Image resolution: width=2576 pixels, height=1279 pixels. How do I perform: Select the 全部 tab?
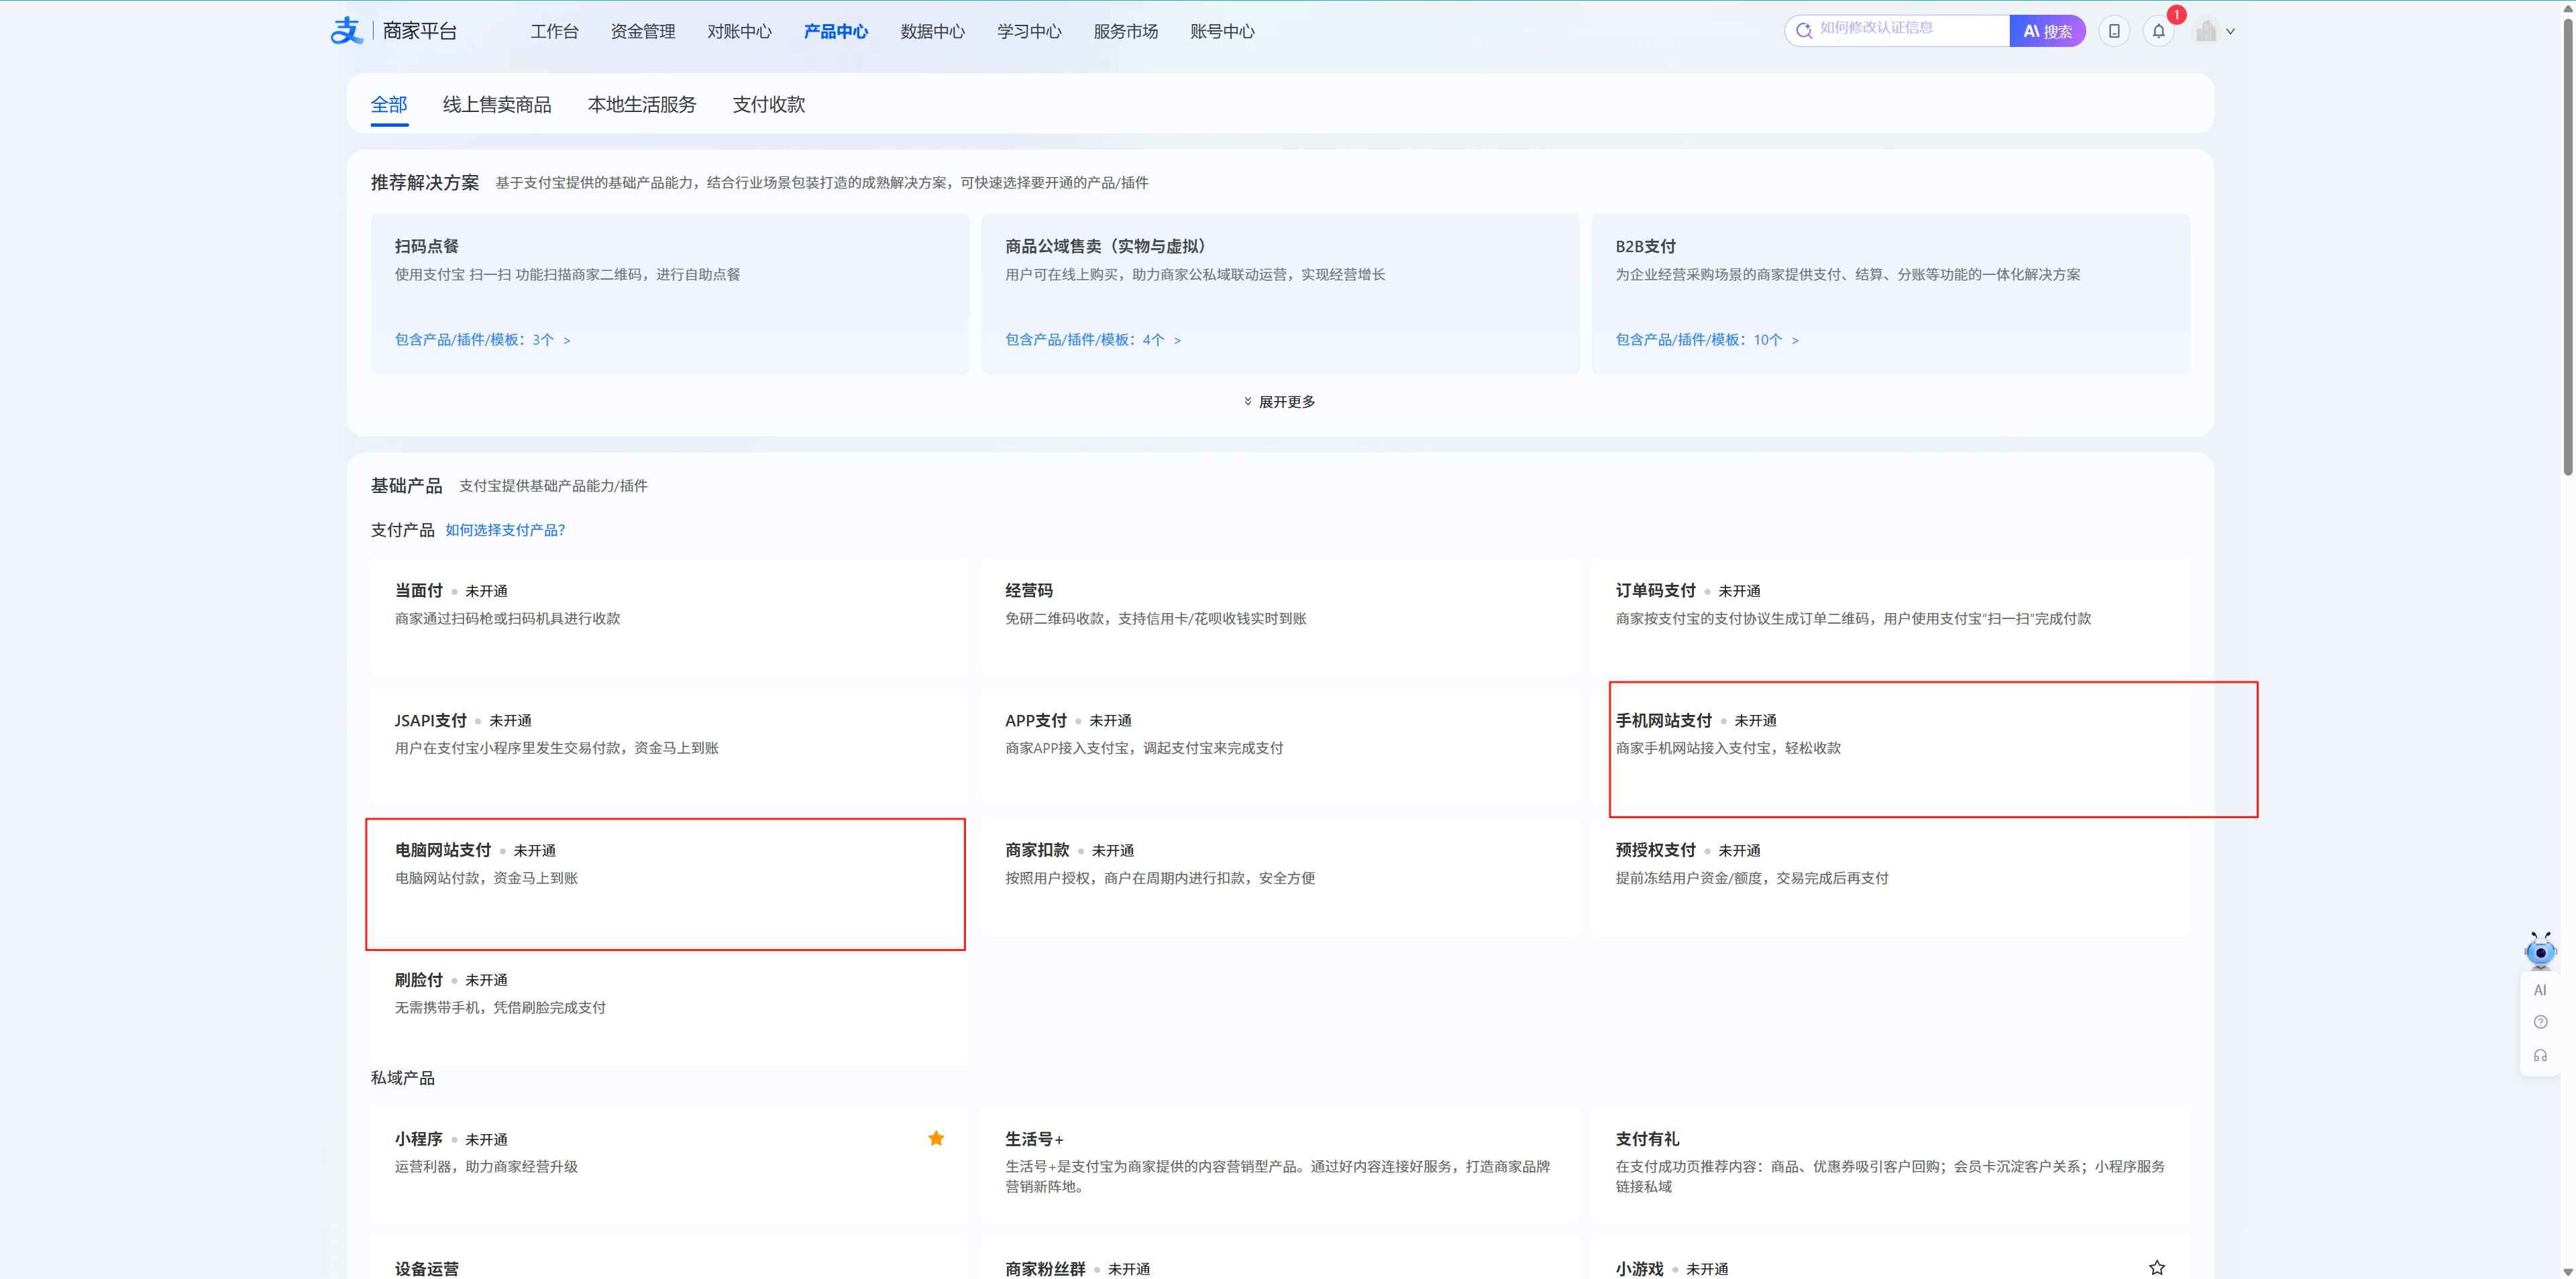389,104
